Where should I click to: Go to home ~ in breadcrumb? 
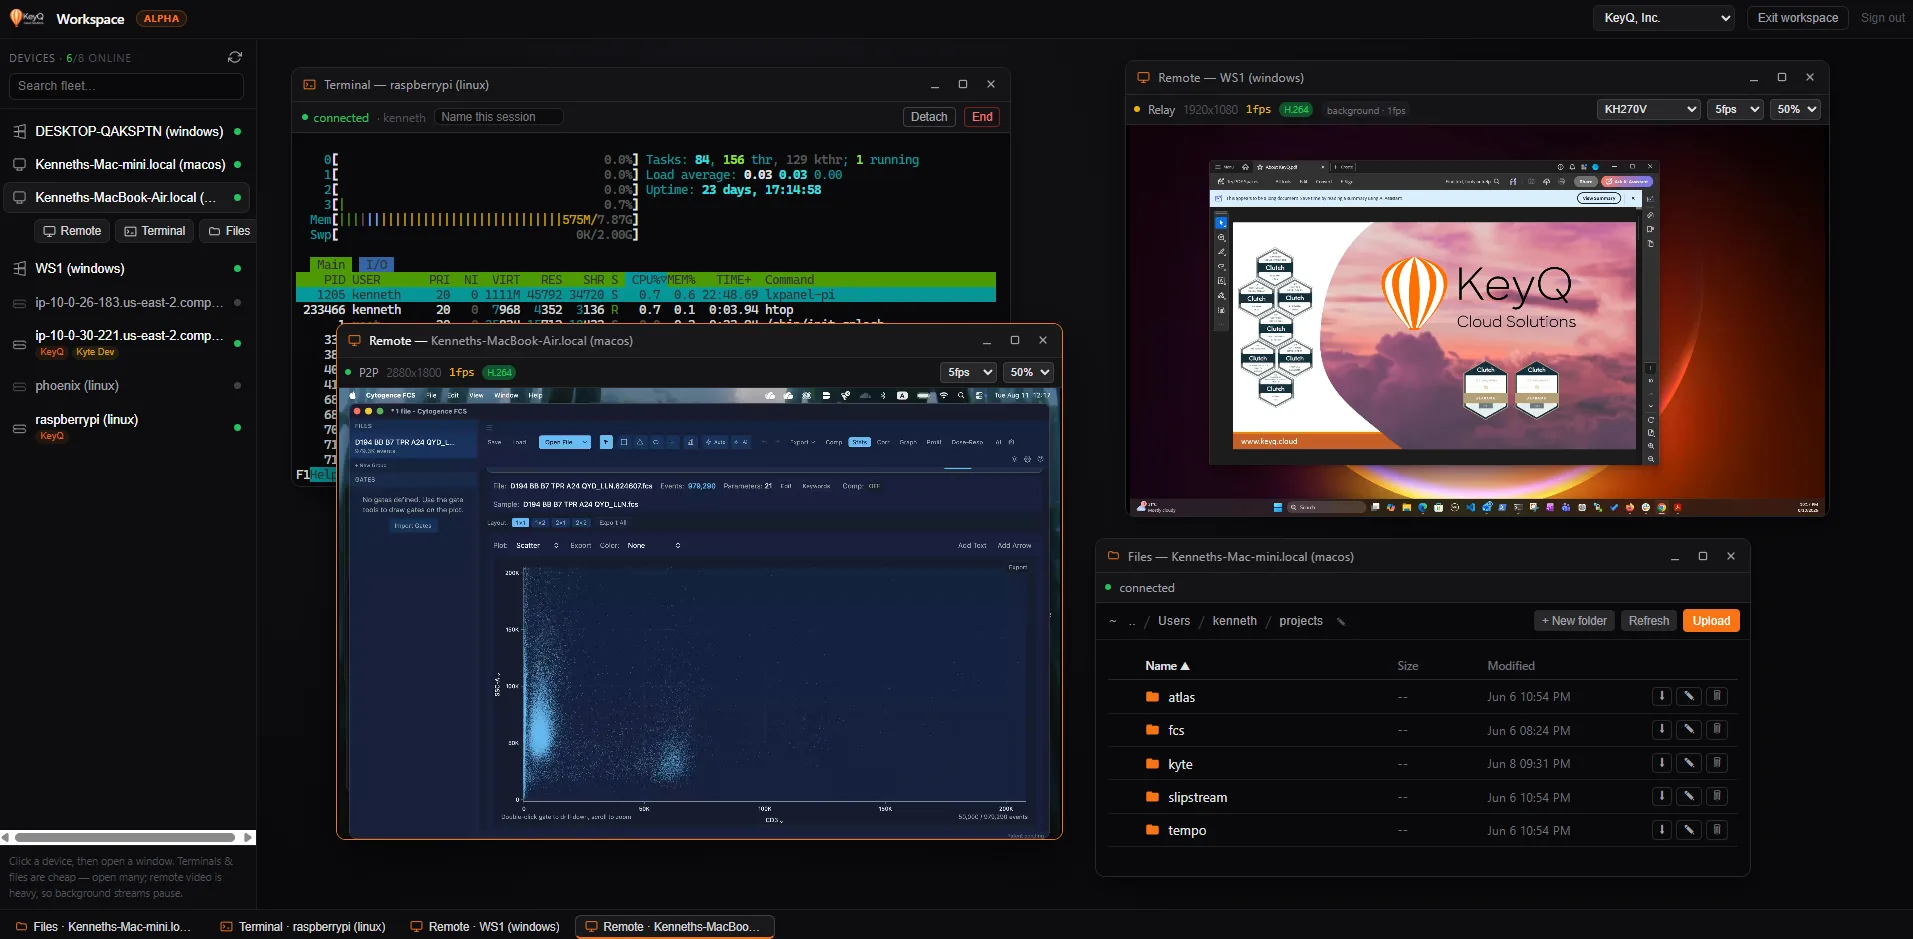click(x=1112, y=621)
